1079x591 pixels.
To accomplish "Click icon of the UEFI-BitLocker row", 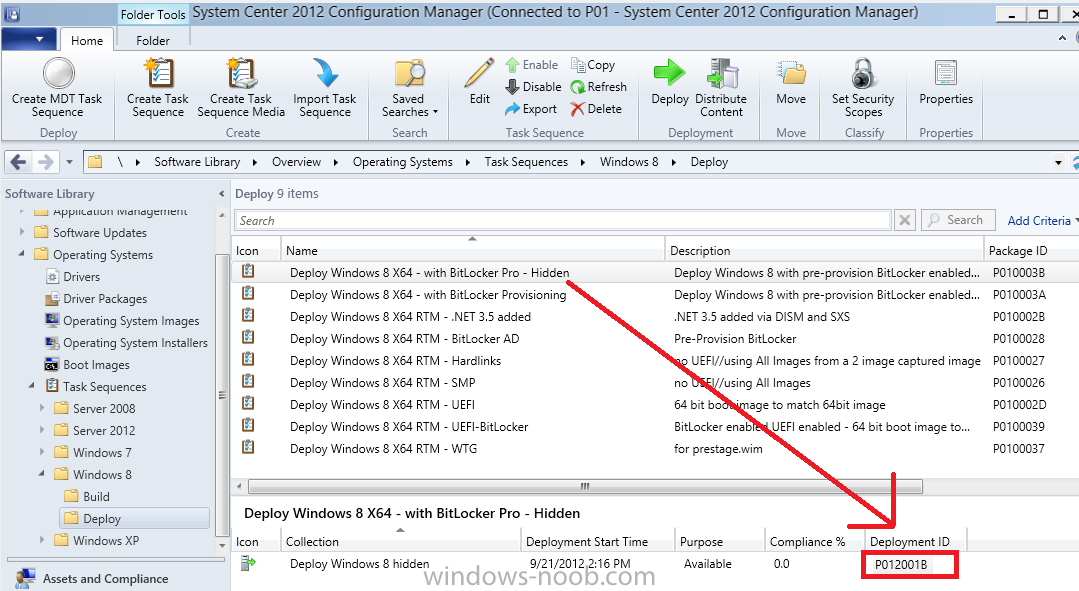I will 248,425.
